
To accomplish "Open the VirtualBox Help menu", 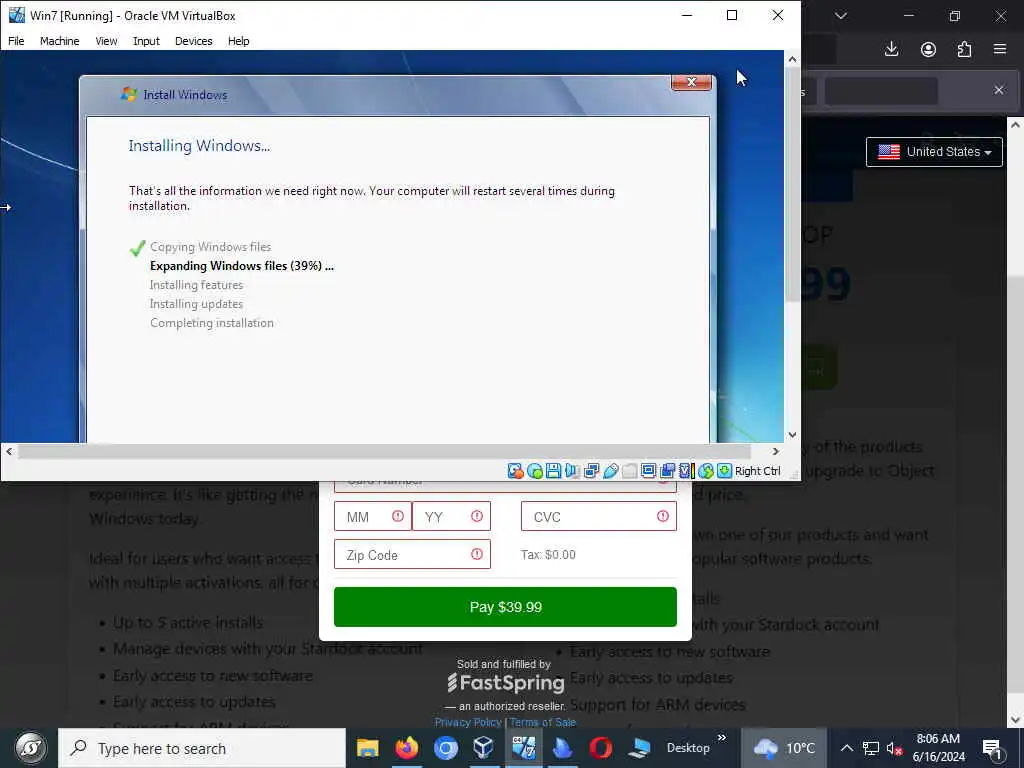I will [x=238, y=40].
